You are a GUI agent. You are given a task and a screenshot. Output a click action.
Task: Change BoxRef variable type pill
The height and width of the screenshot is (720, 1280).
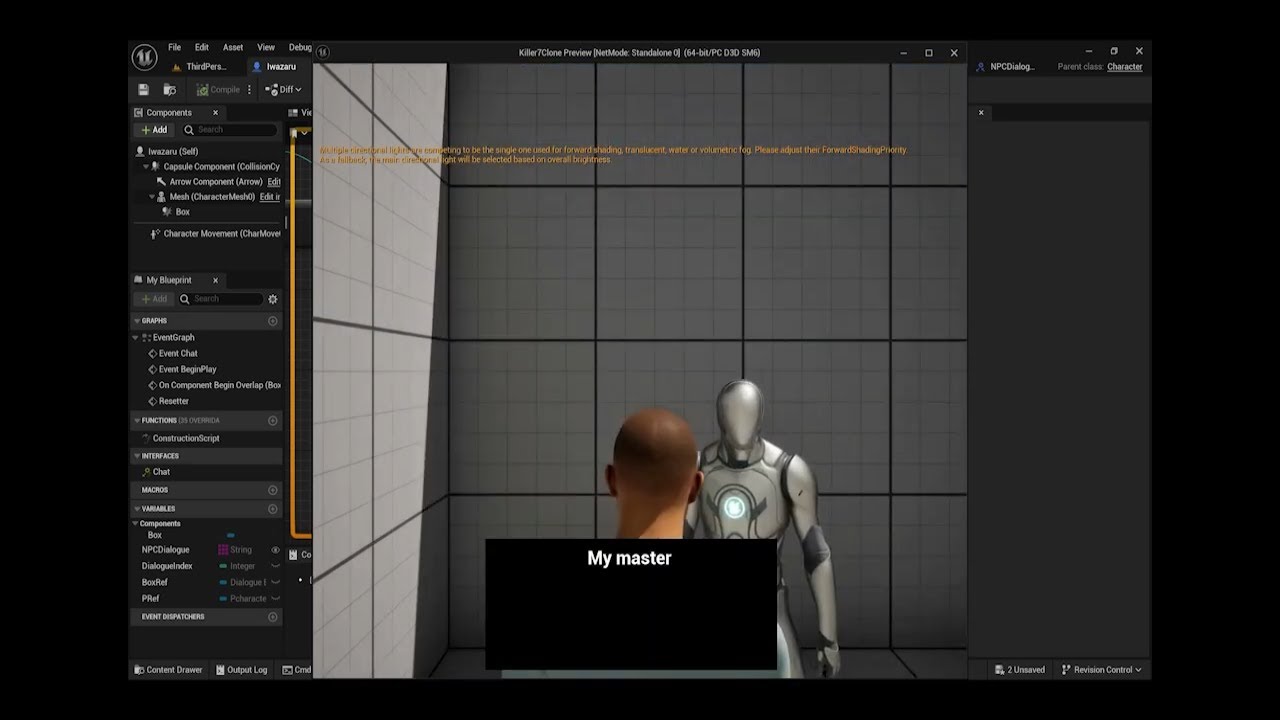pyautogui.click(x=223, y=582)
